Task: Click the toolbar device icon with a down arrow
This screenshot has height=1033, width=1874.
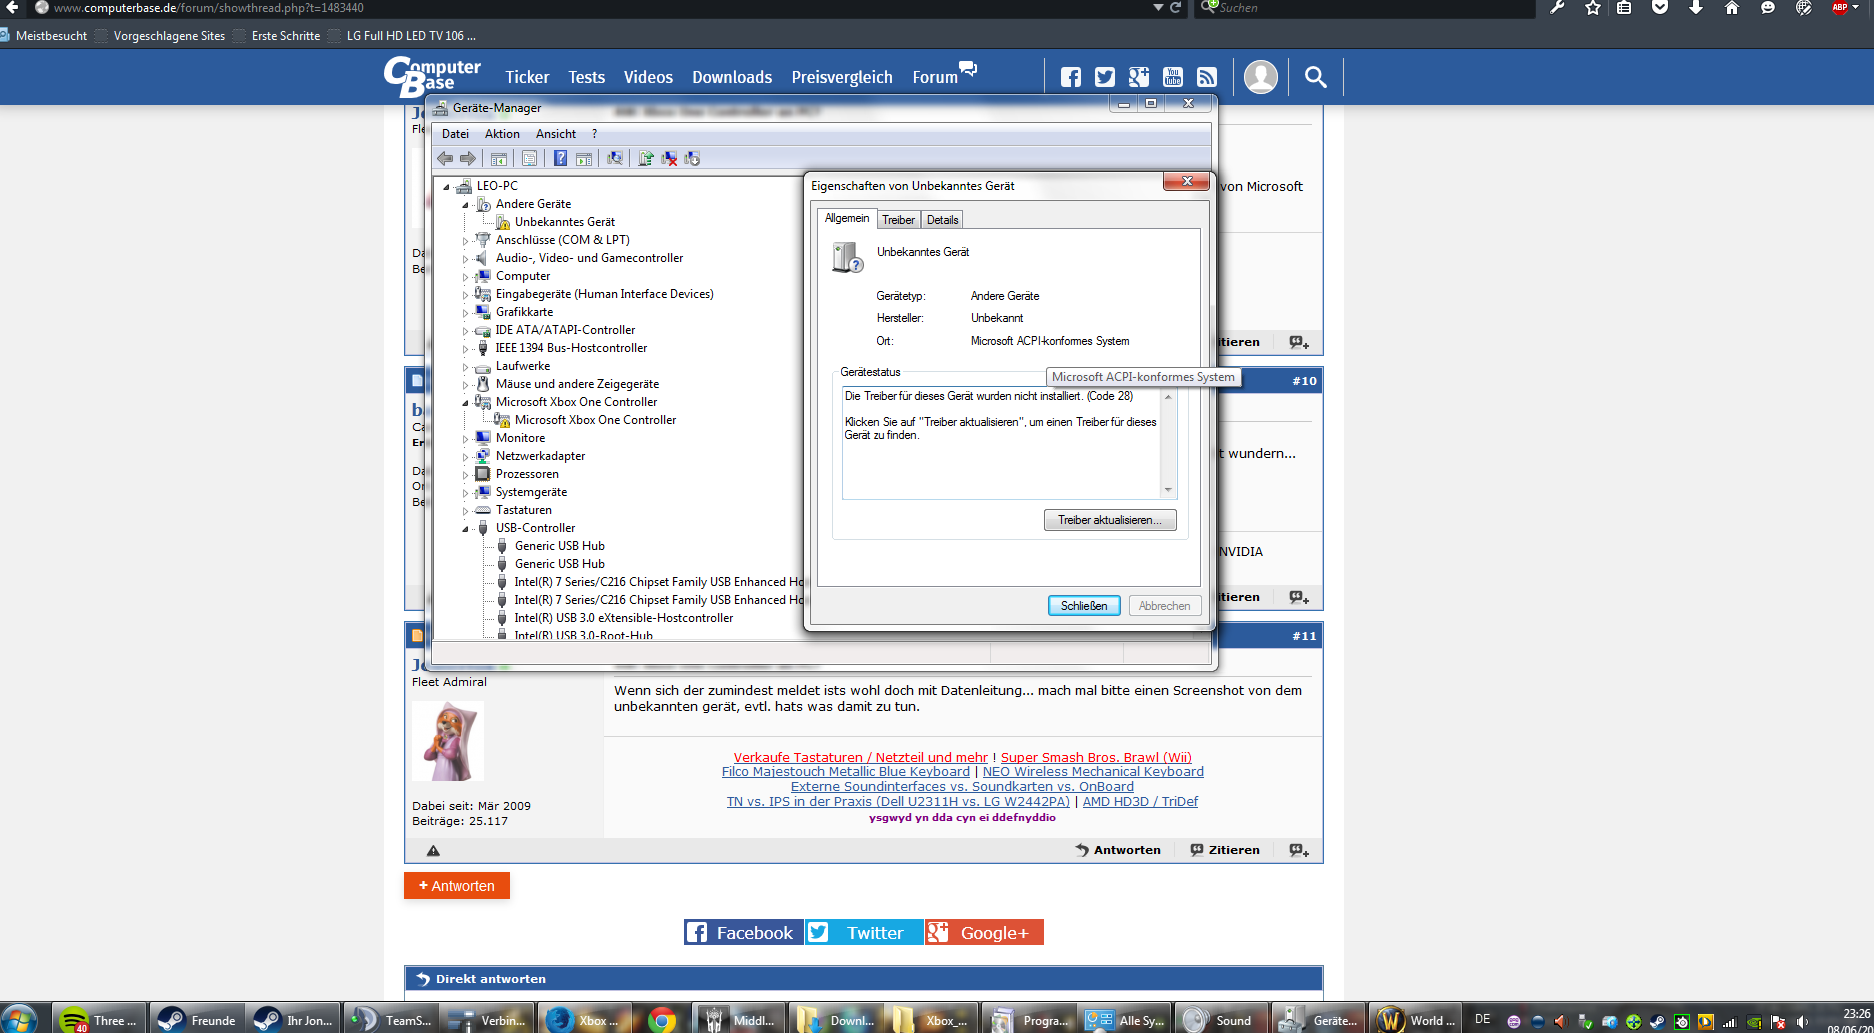Action: click(x=692, y=158)
